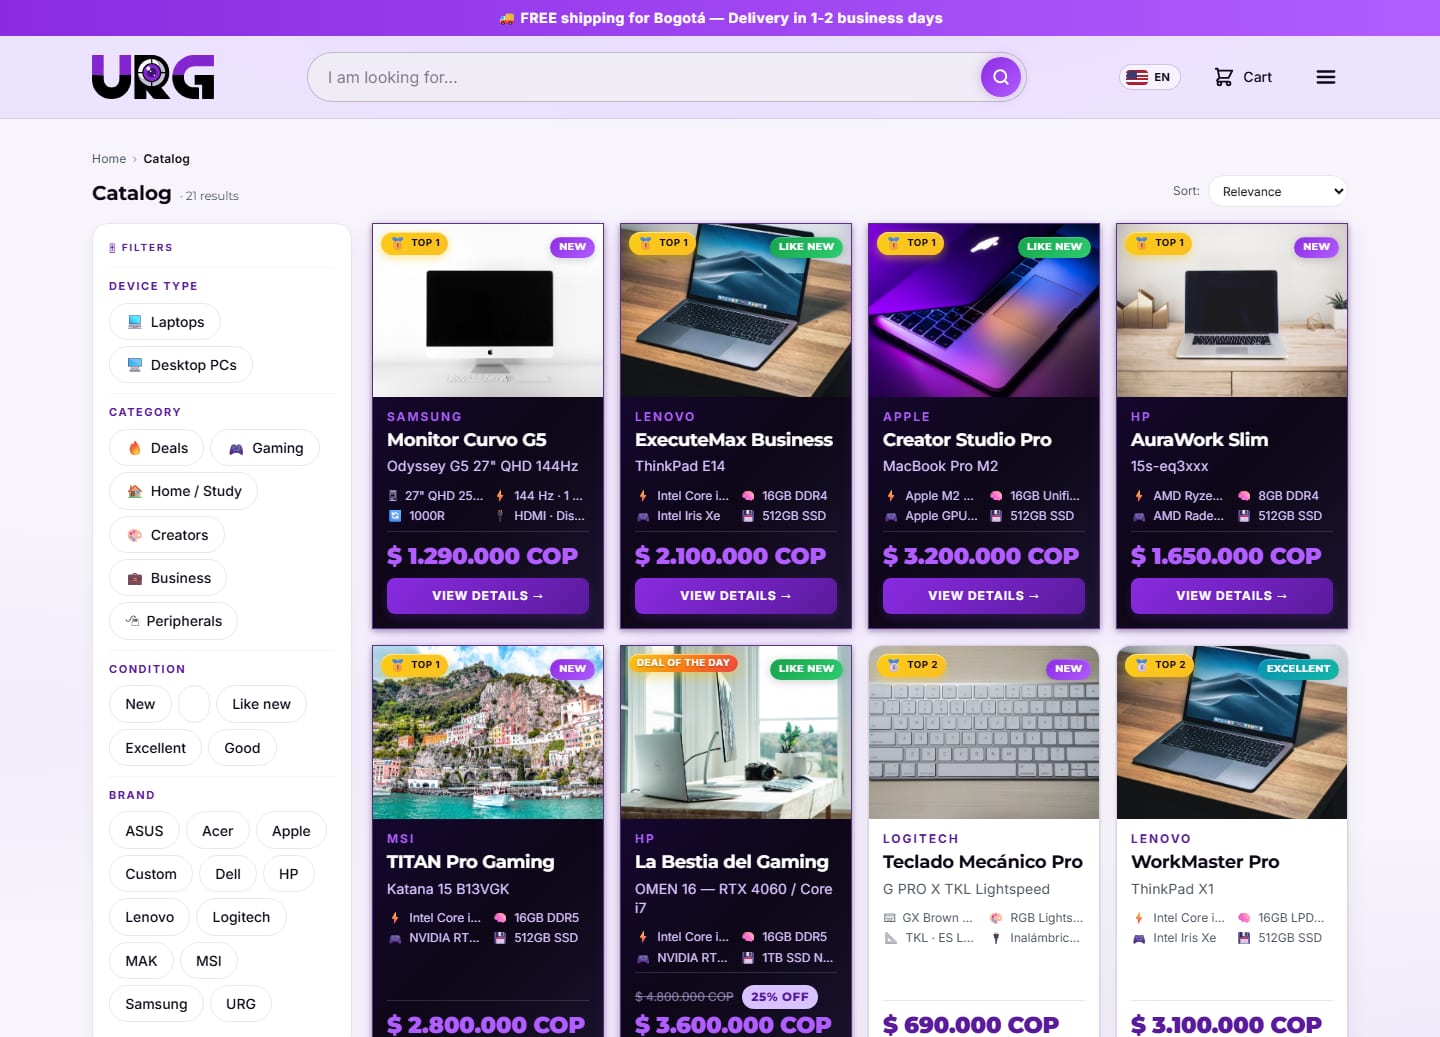Open the shopping cart
This screenshot has width=1440, height=1037.
tap(1243, 77)
